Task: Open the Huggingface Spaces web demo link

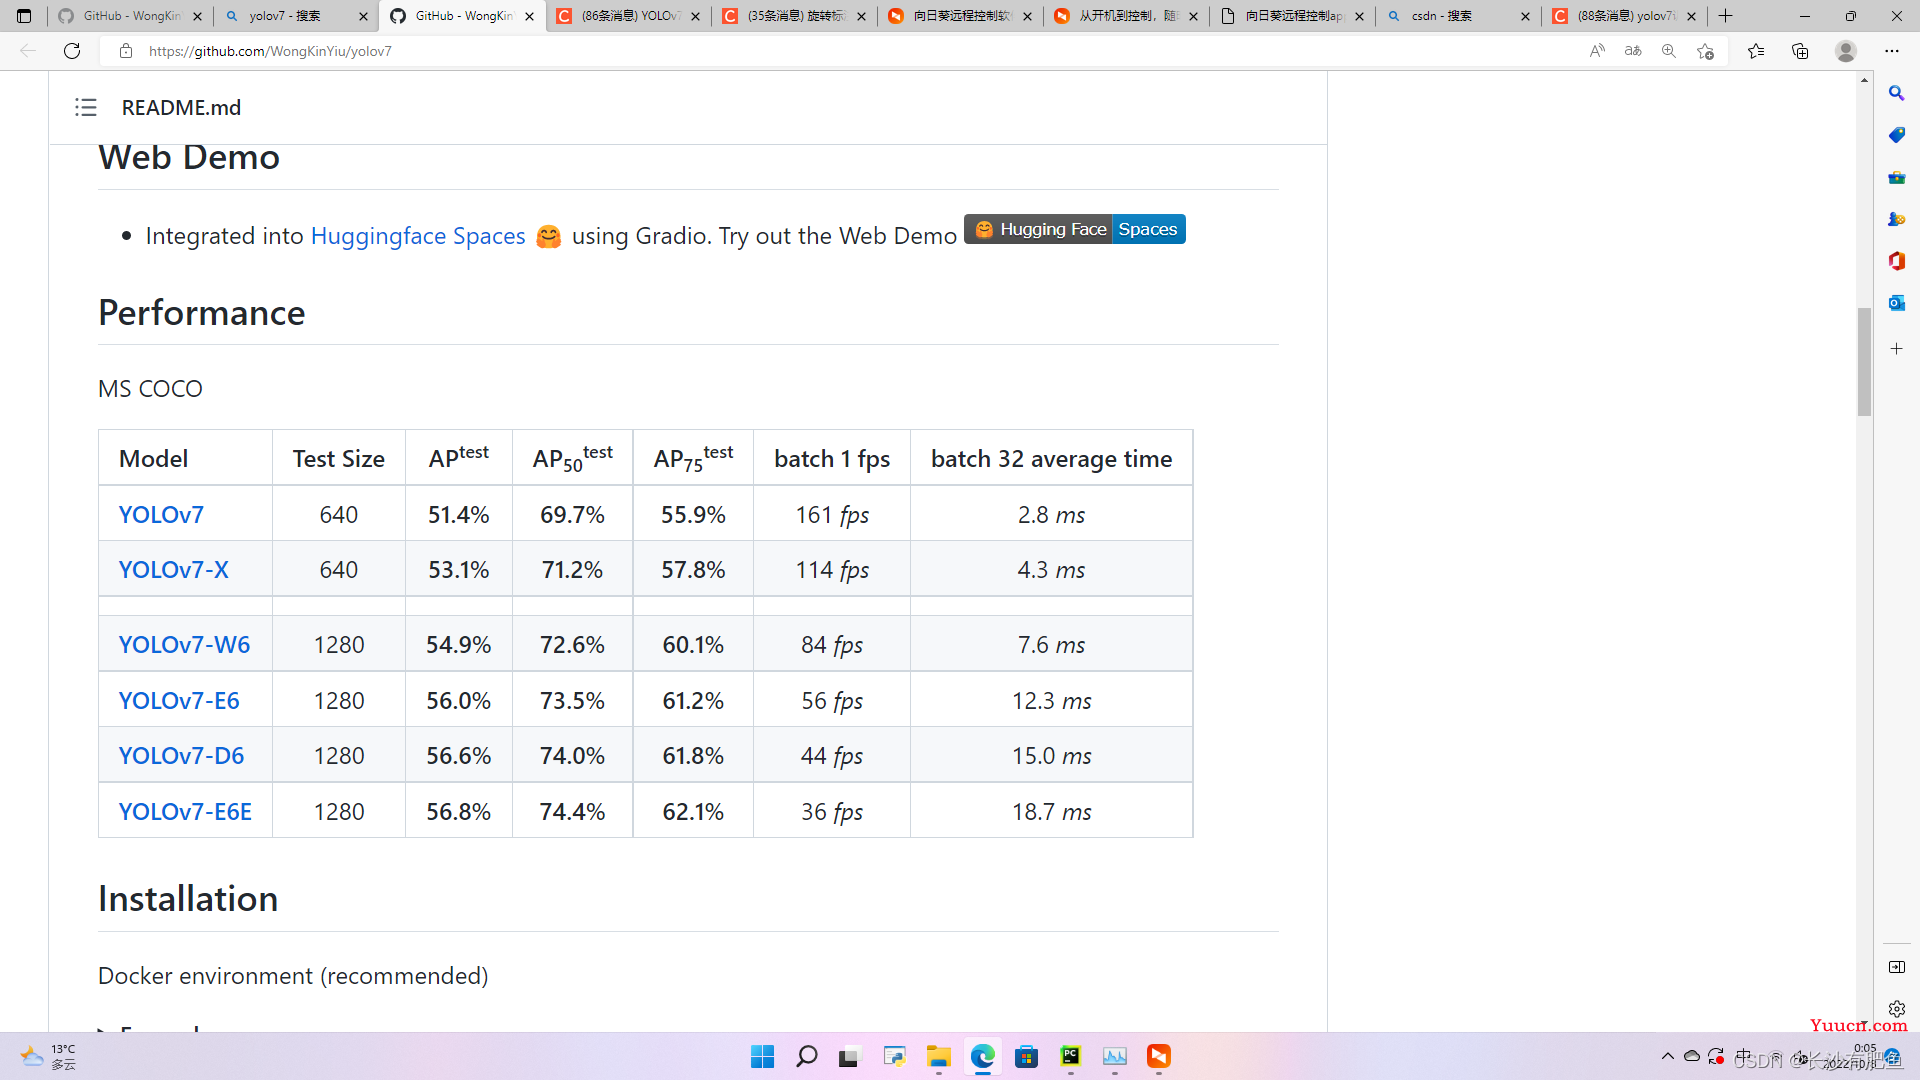Action: point(1075,228)
